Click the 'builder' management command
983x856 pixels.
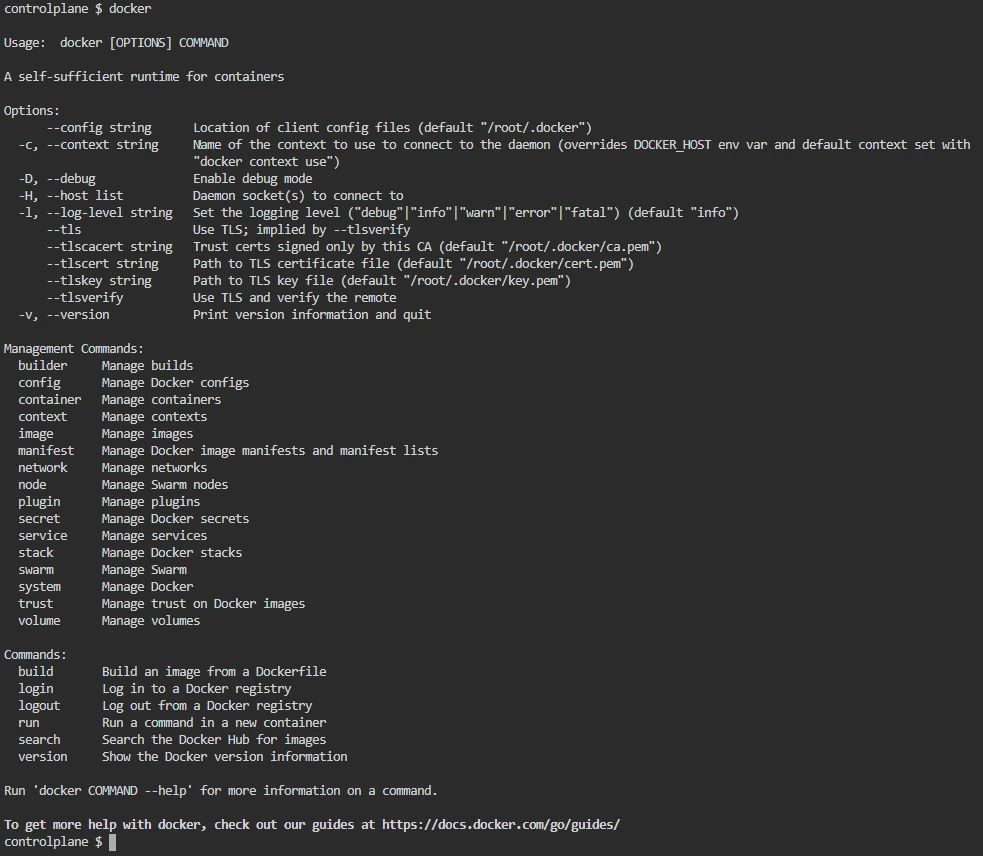click(x=43, y=366)
